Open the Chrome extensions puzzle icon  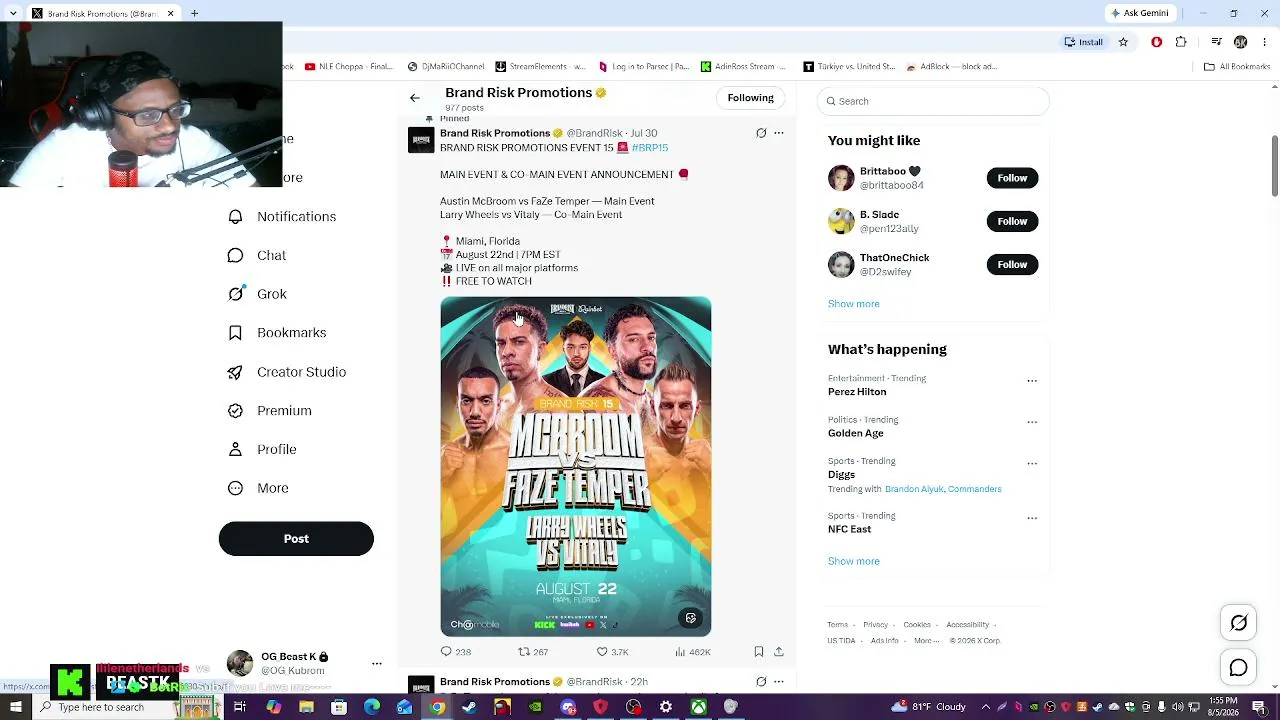click(1181, 42)
